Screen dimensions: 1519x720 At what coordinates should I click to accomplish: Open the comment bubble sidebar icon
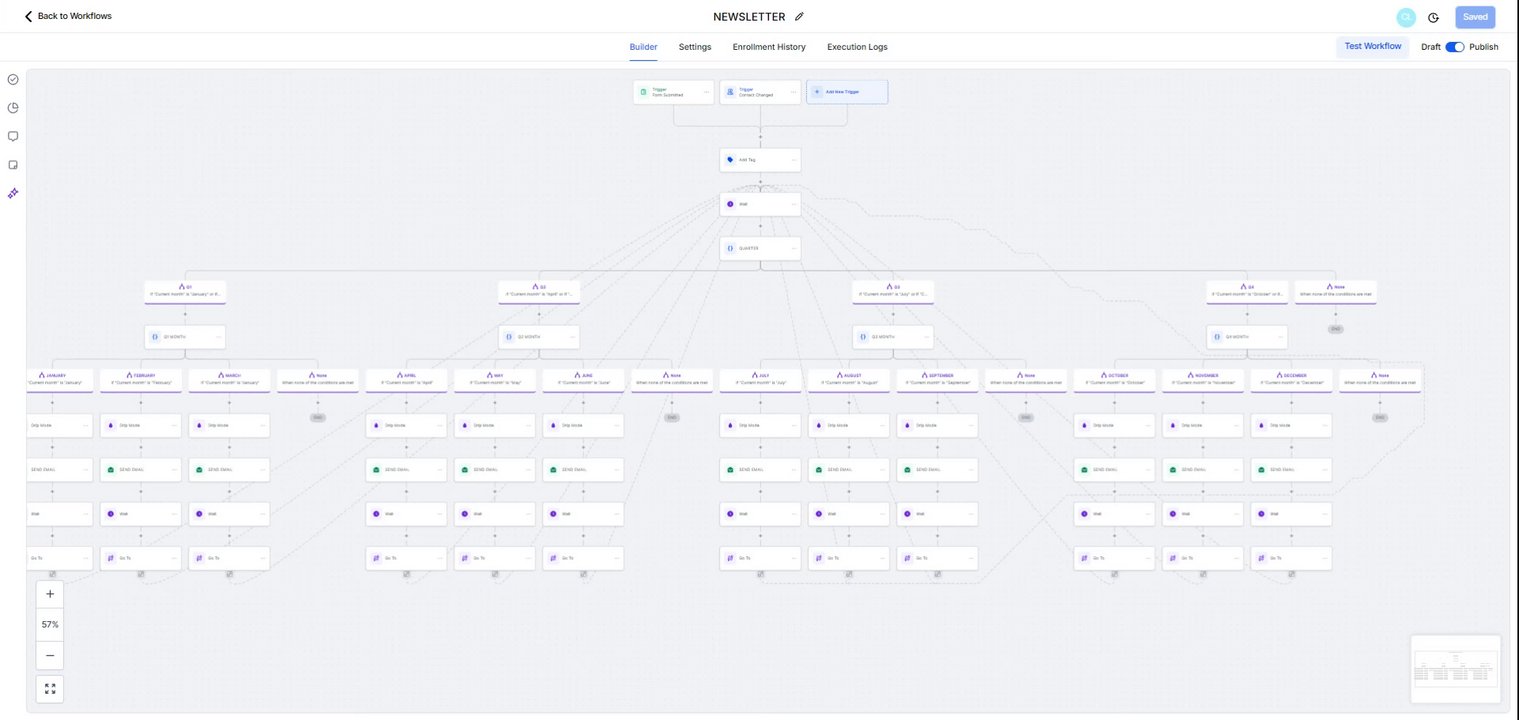point(13,136)
